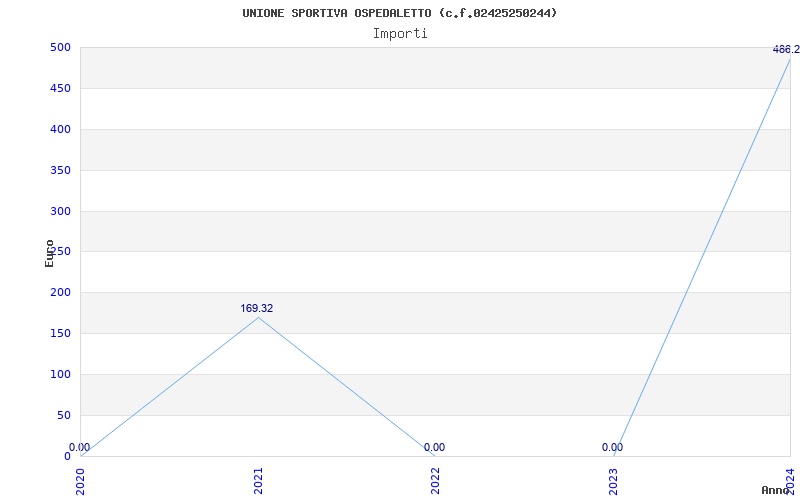Click the 200 value on Euro axis
The image size is (800, 500).
(x=60, y=292)
